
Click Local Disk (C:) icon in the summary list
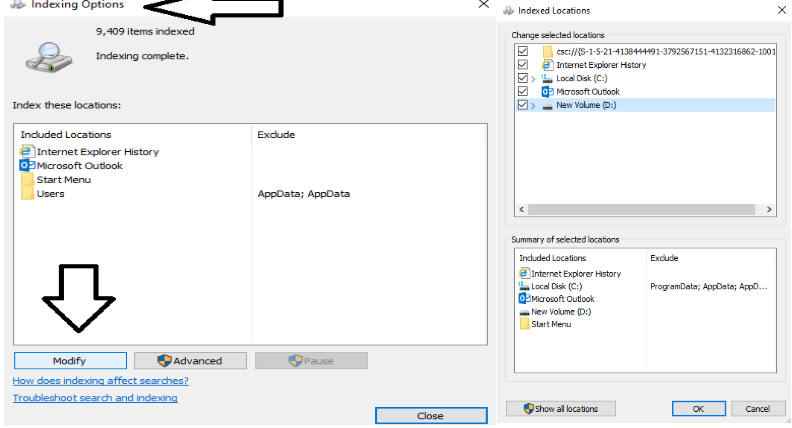[524, 286]
